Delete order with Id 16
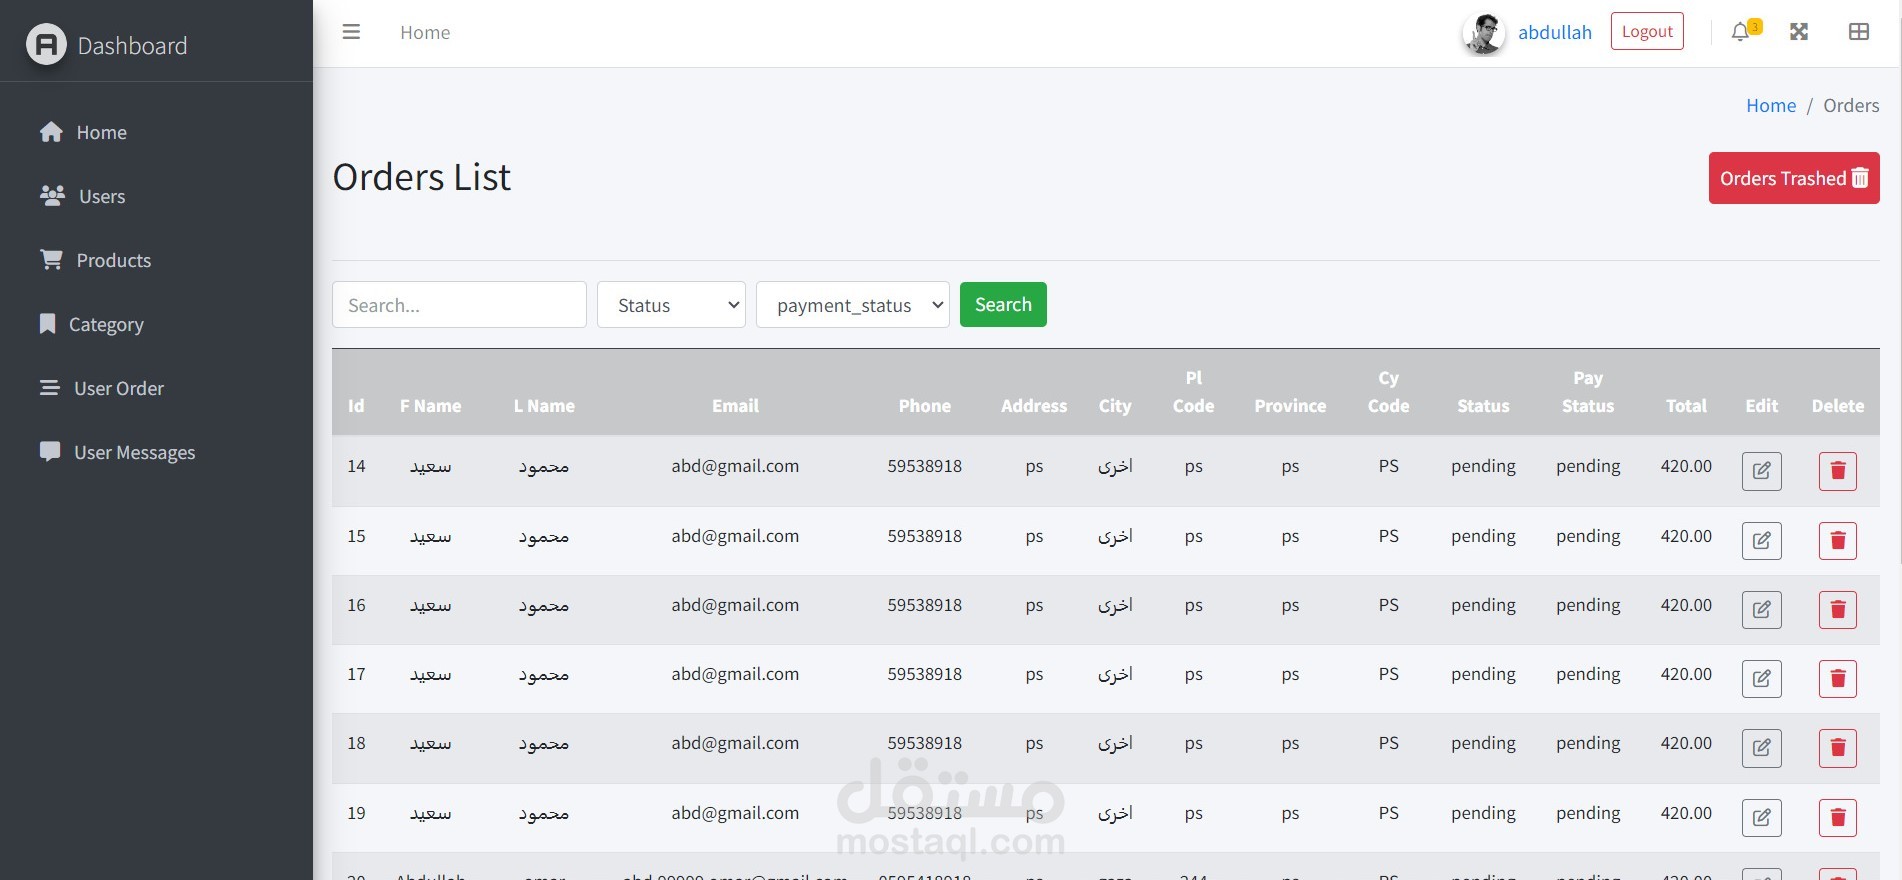 [1838, 610]
